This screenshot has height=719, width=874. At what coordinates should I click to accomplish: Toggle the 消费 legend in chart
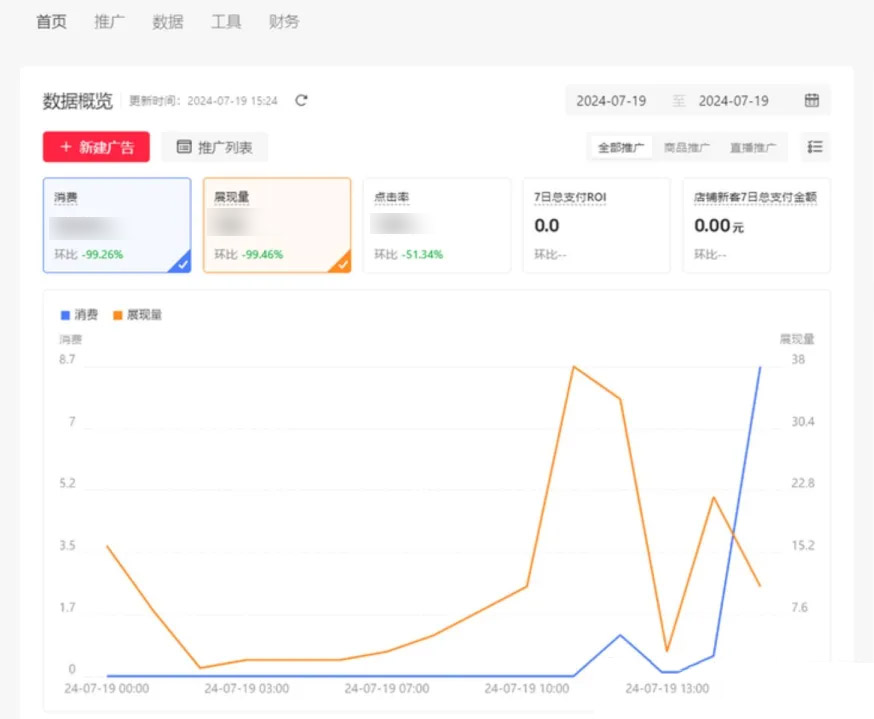(79, 315)
